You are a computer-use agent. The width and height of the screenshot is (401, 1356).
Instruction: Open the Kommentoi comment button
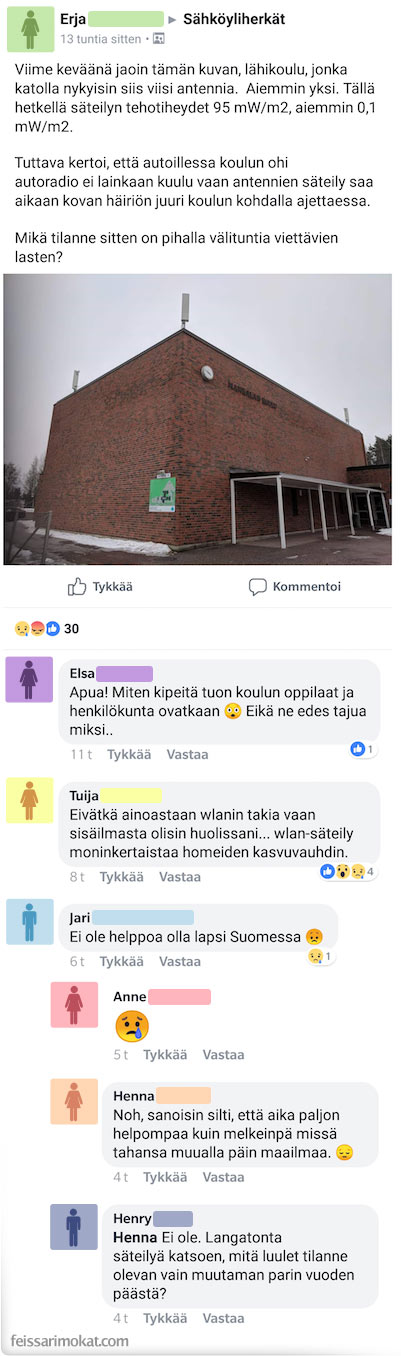(x=295, y=587)
